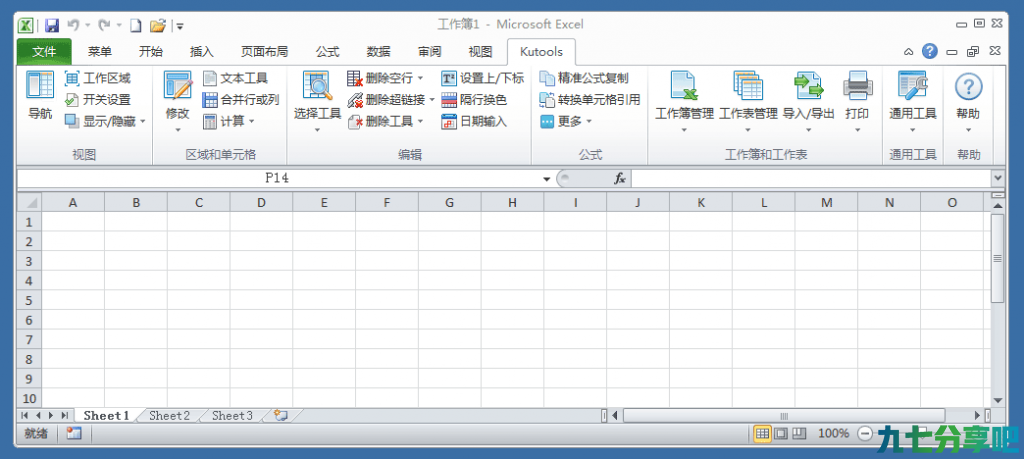Open the 删除超链接 delete hyperlinks dropdown

pyautogui.click(x=432, y=100)
